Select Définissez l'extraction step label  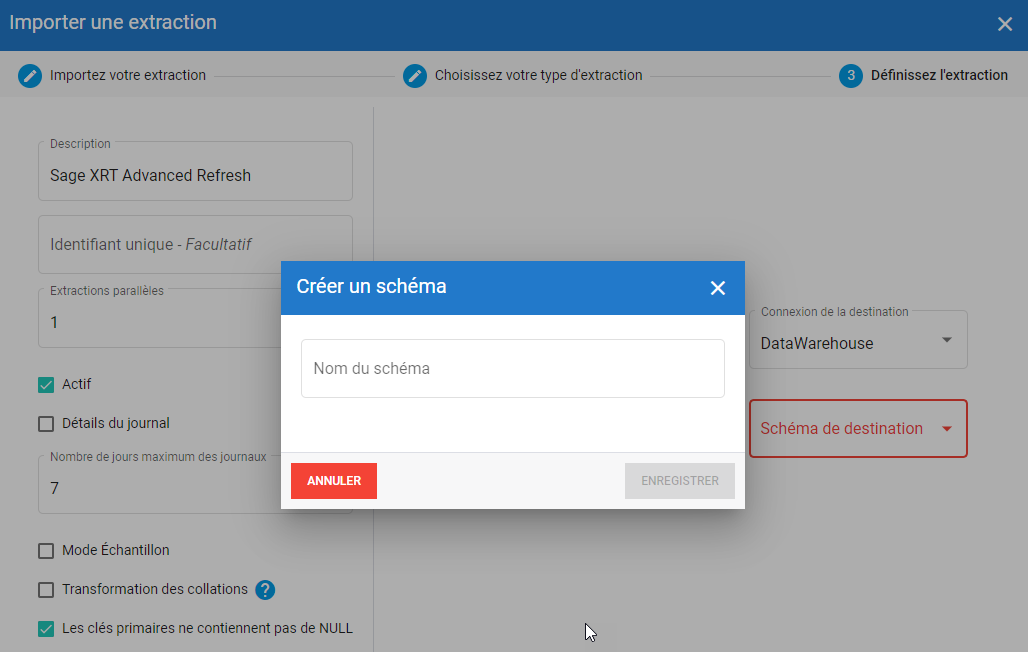(x=939, y=75)
